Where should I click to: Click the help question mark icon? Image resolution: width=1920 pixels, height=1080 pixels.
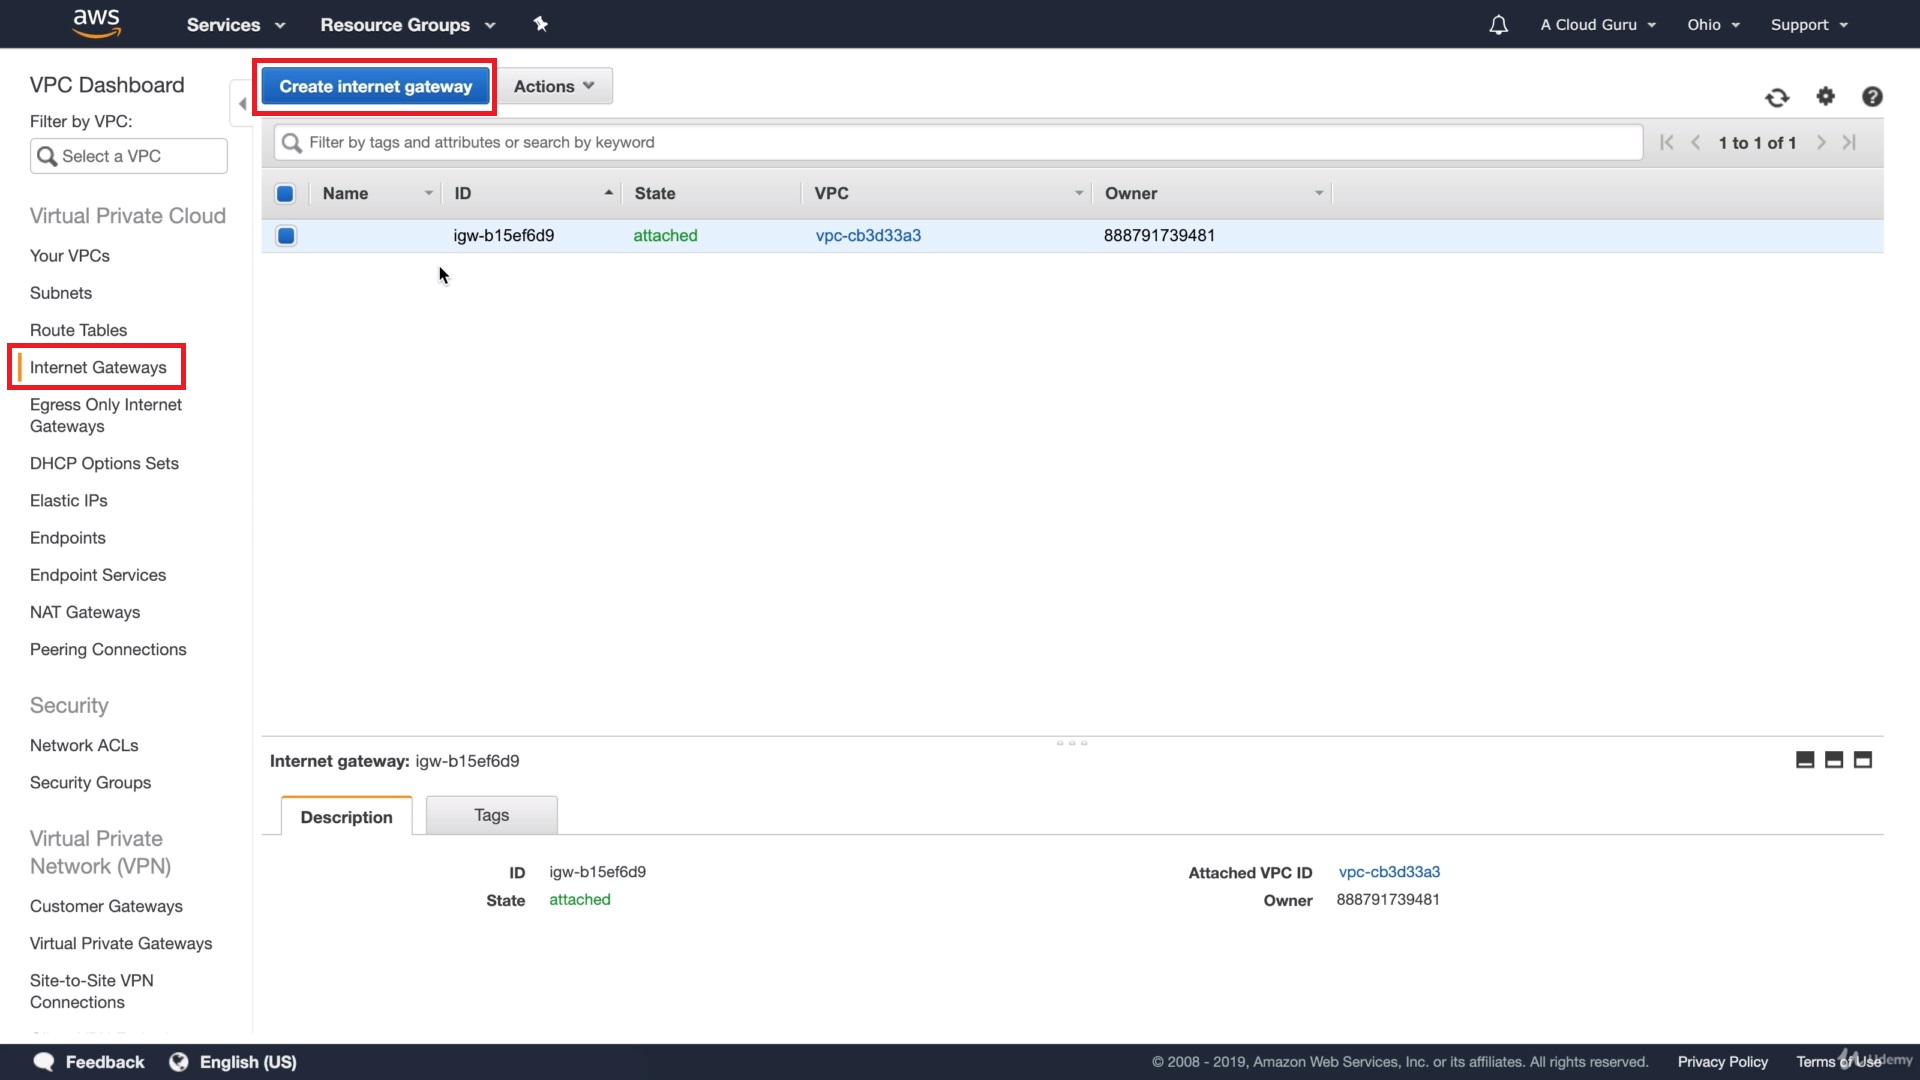pyautogui.click(x=1872, y=97)
